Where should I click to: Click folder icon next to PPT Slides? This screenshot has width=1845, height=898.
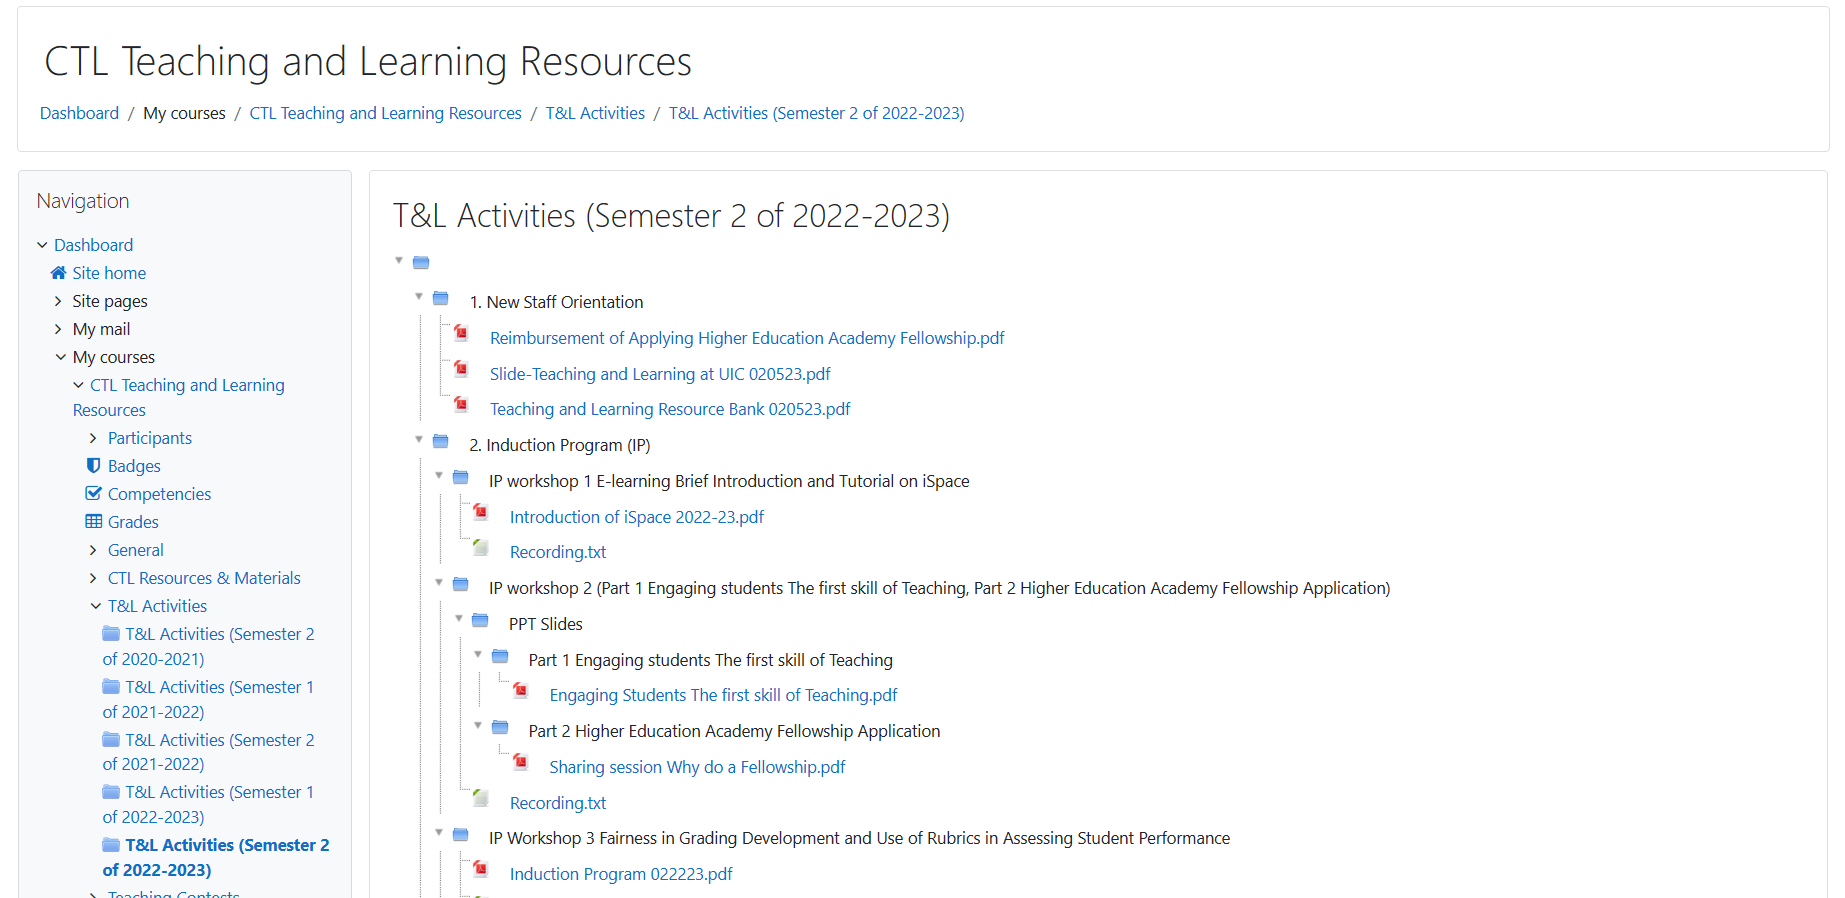480,620
